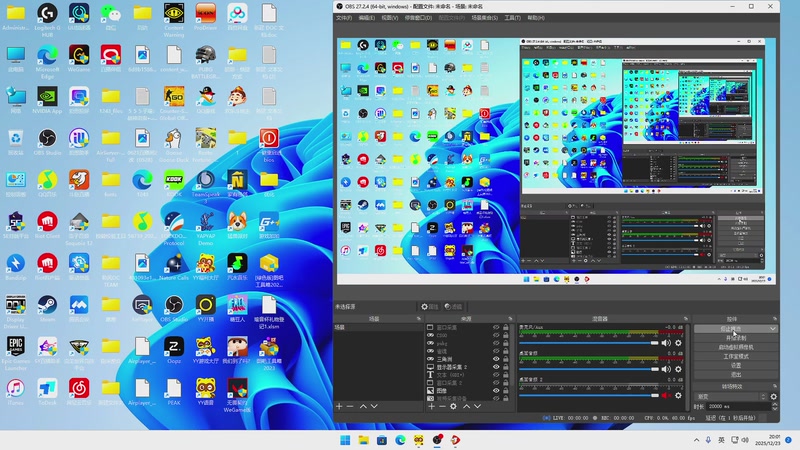Open Display Driver Uninstaller desktop shortcut
The image size is (800, 450).
tap(15, 311)
